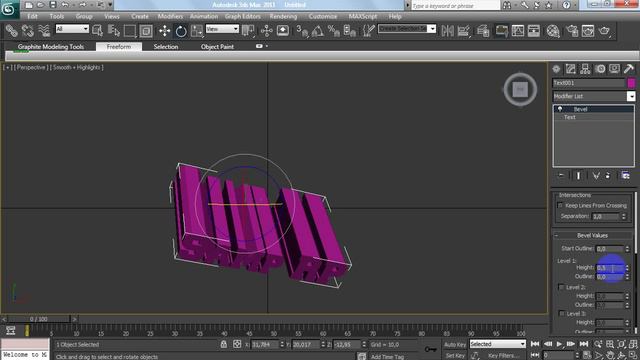Click the Pin Stack icon under modifier stack
The image size is (640, 360).
coord(561,176)
